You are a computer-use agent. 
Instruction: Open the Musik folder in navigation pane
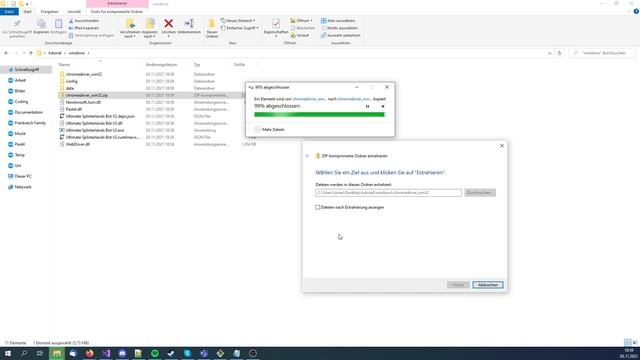(20, 133)
